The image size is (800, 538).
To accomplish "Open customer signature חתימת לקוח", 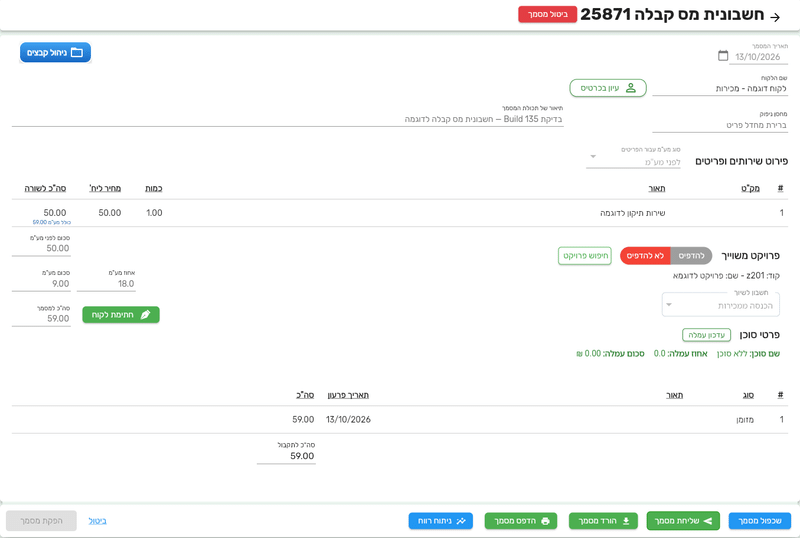I will click(x=121, y=315).
